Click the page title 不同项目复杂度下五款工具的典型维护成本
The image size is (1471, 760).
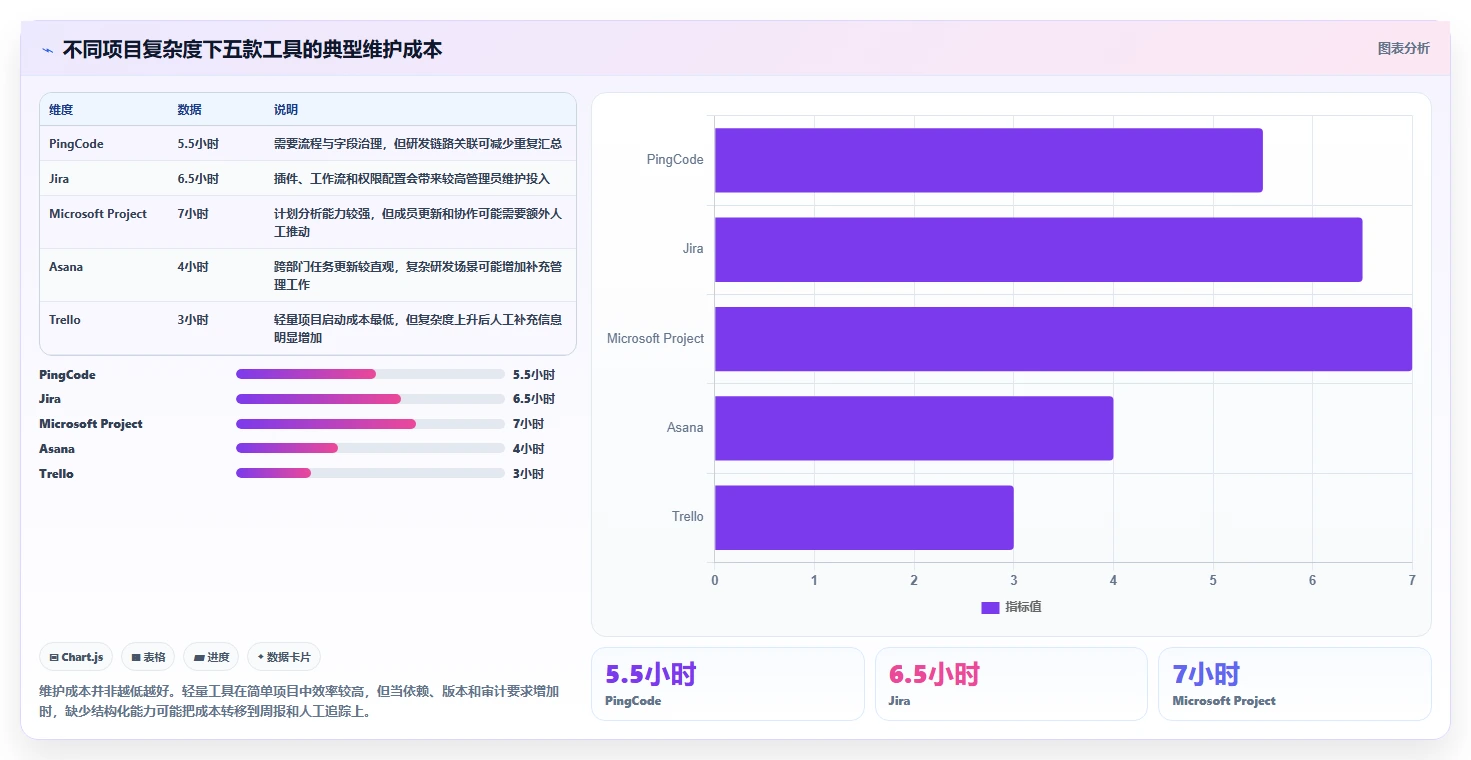click(252, 50)
